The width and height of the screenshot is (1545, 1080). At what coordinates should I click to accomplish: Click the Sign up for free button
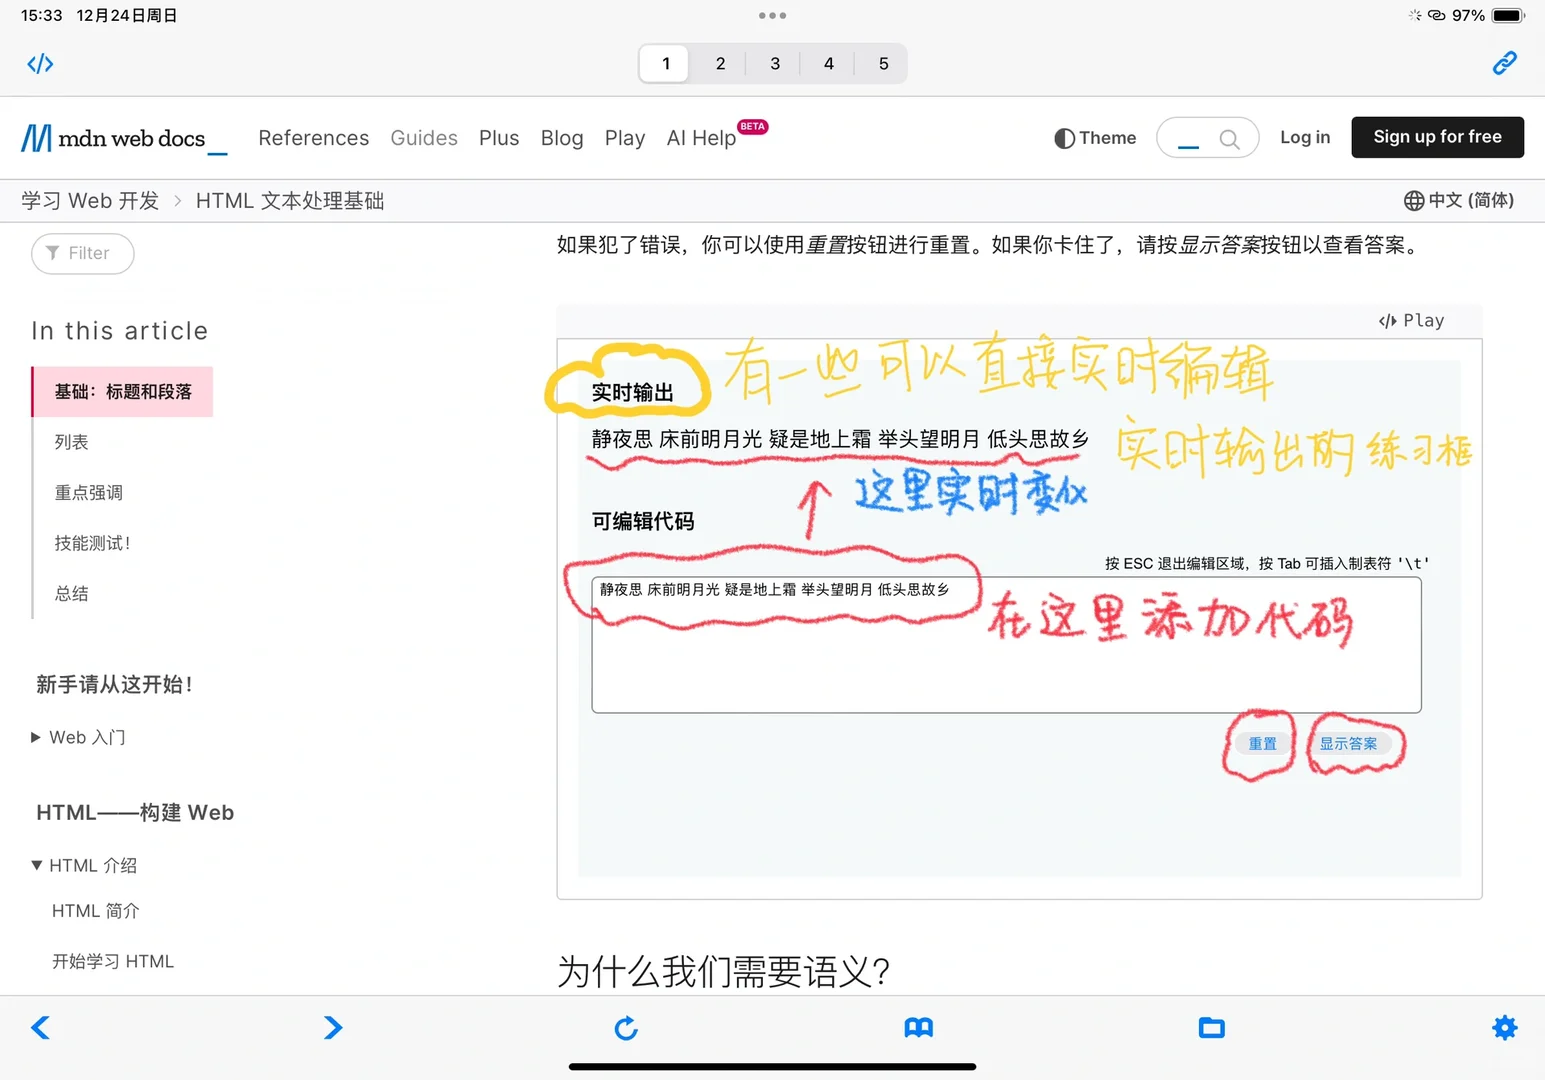tap(1437, 137)
